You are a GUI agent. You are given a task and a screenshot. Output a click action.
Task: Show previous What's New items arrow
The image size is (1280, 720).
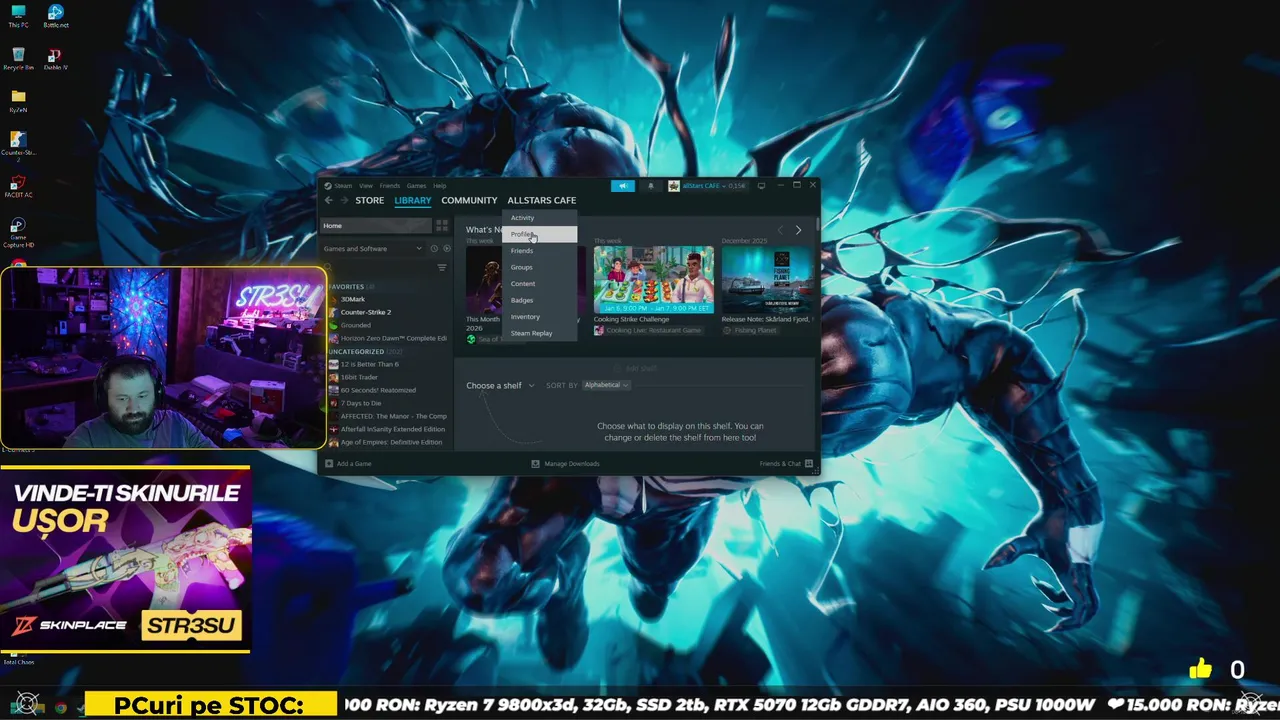point(780,230)
